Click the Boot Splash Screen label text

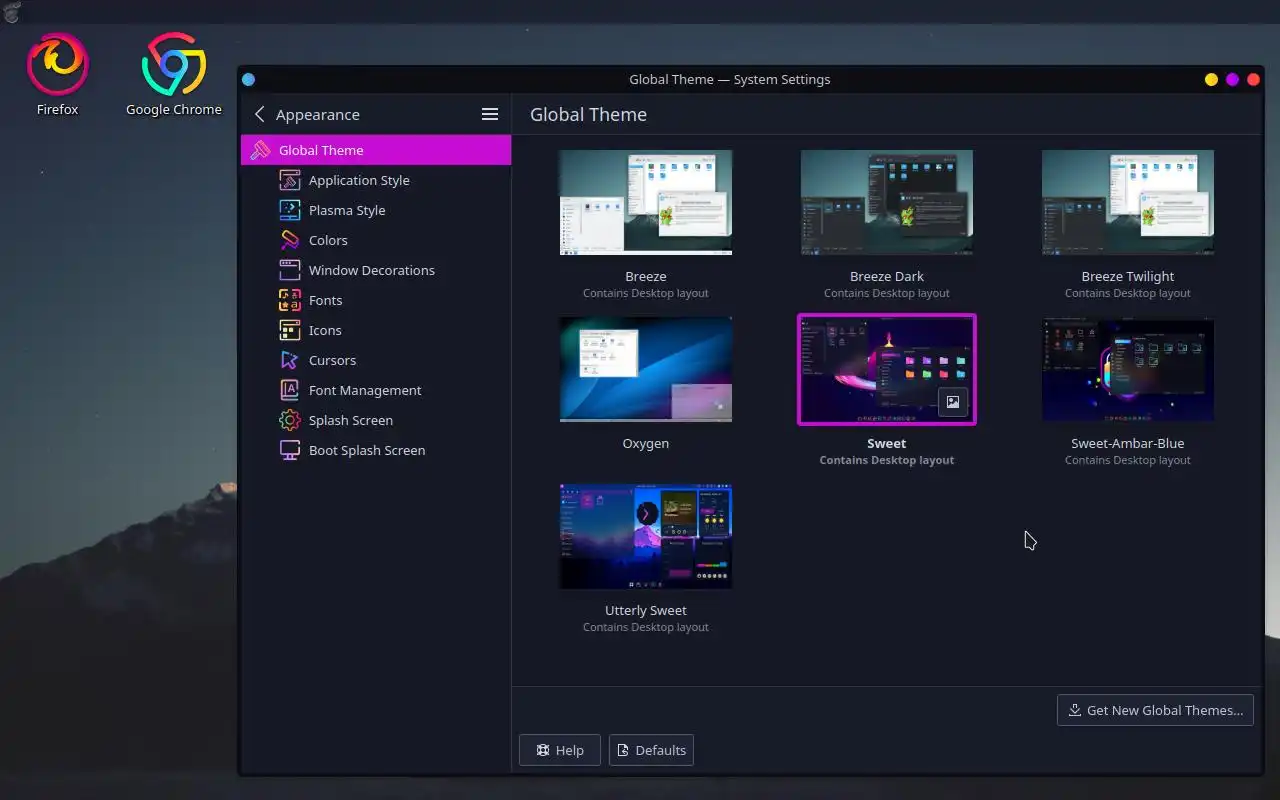[x=367, y=450]
